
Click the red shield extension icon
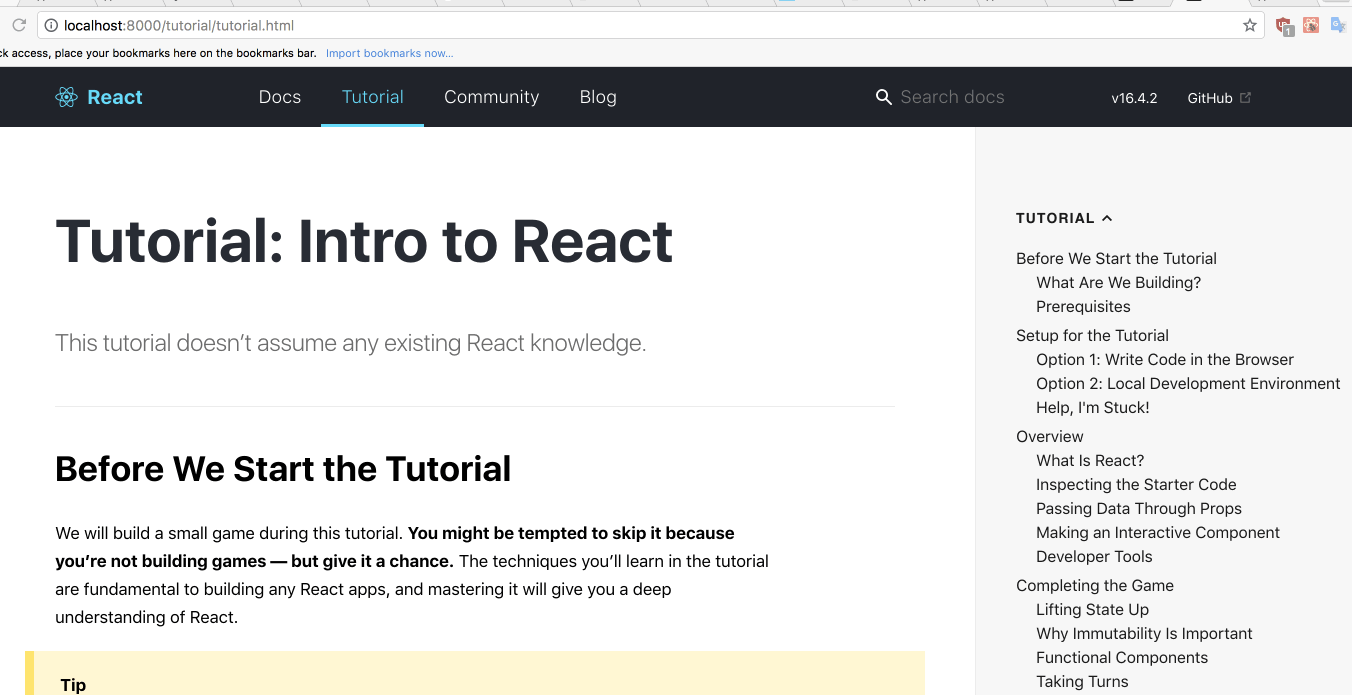(x=1284, y=27)
